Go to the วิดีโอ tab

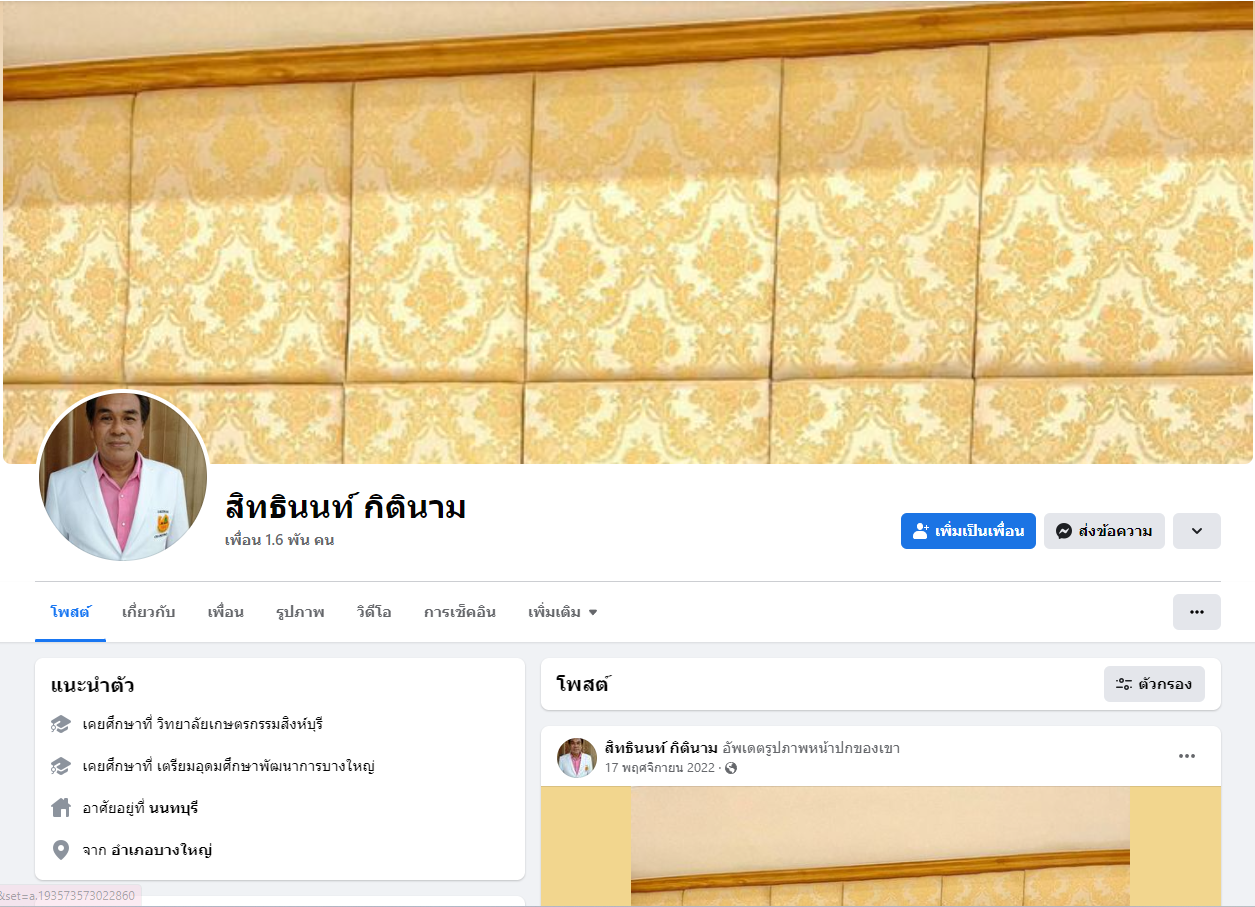(x=373, y=612)
